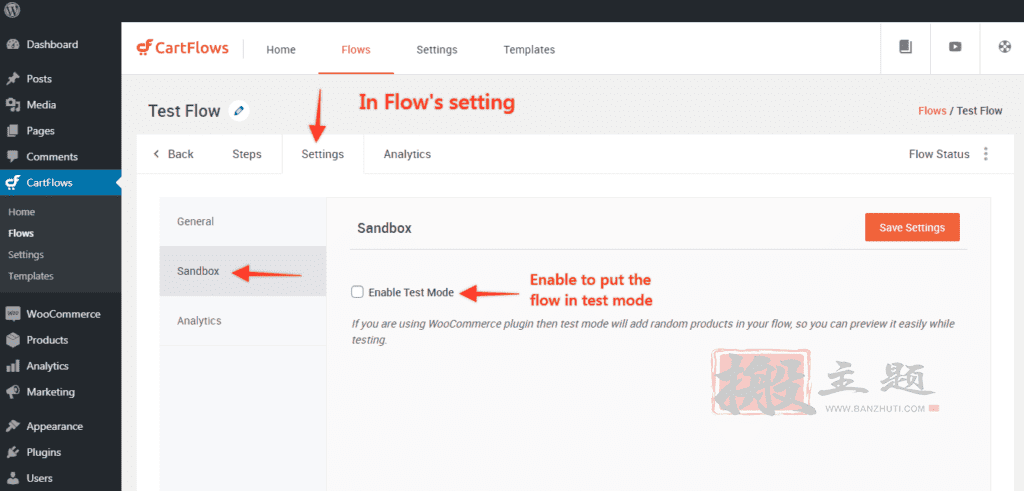Open the Home tab in CartFlows header
1024x491 pixels.
[x=281, y=50]
